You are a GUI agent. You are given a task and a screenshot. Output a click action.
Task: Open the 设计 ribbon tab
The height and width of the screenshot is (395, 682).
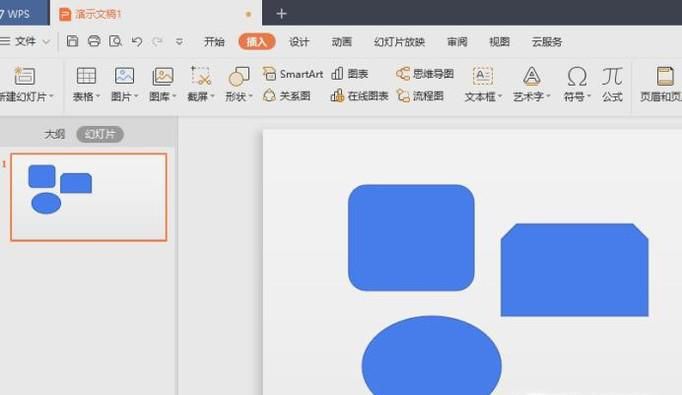coord(299,42)
